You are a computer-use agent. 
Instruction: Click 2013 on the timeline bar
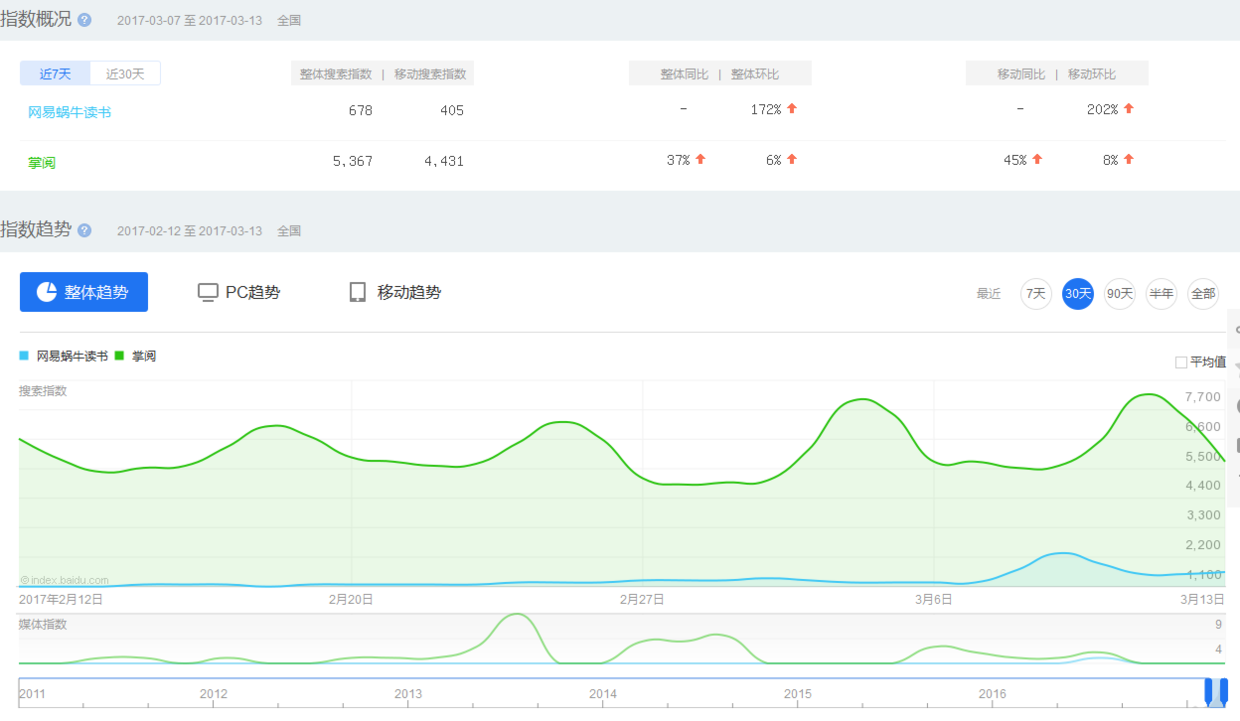point(408,694)
